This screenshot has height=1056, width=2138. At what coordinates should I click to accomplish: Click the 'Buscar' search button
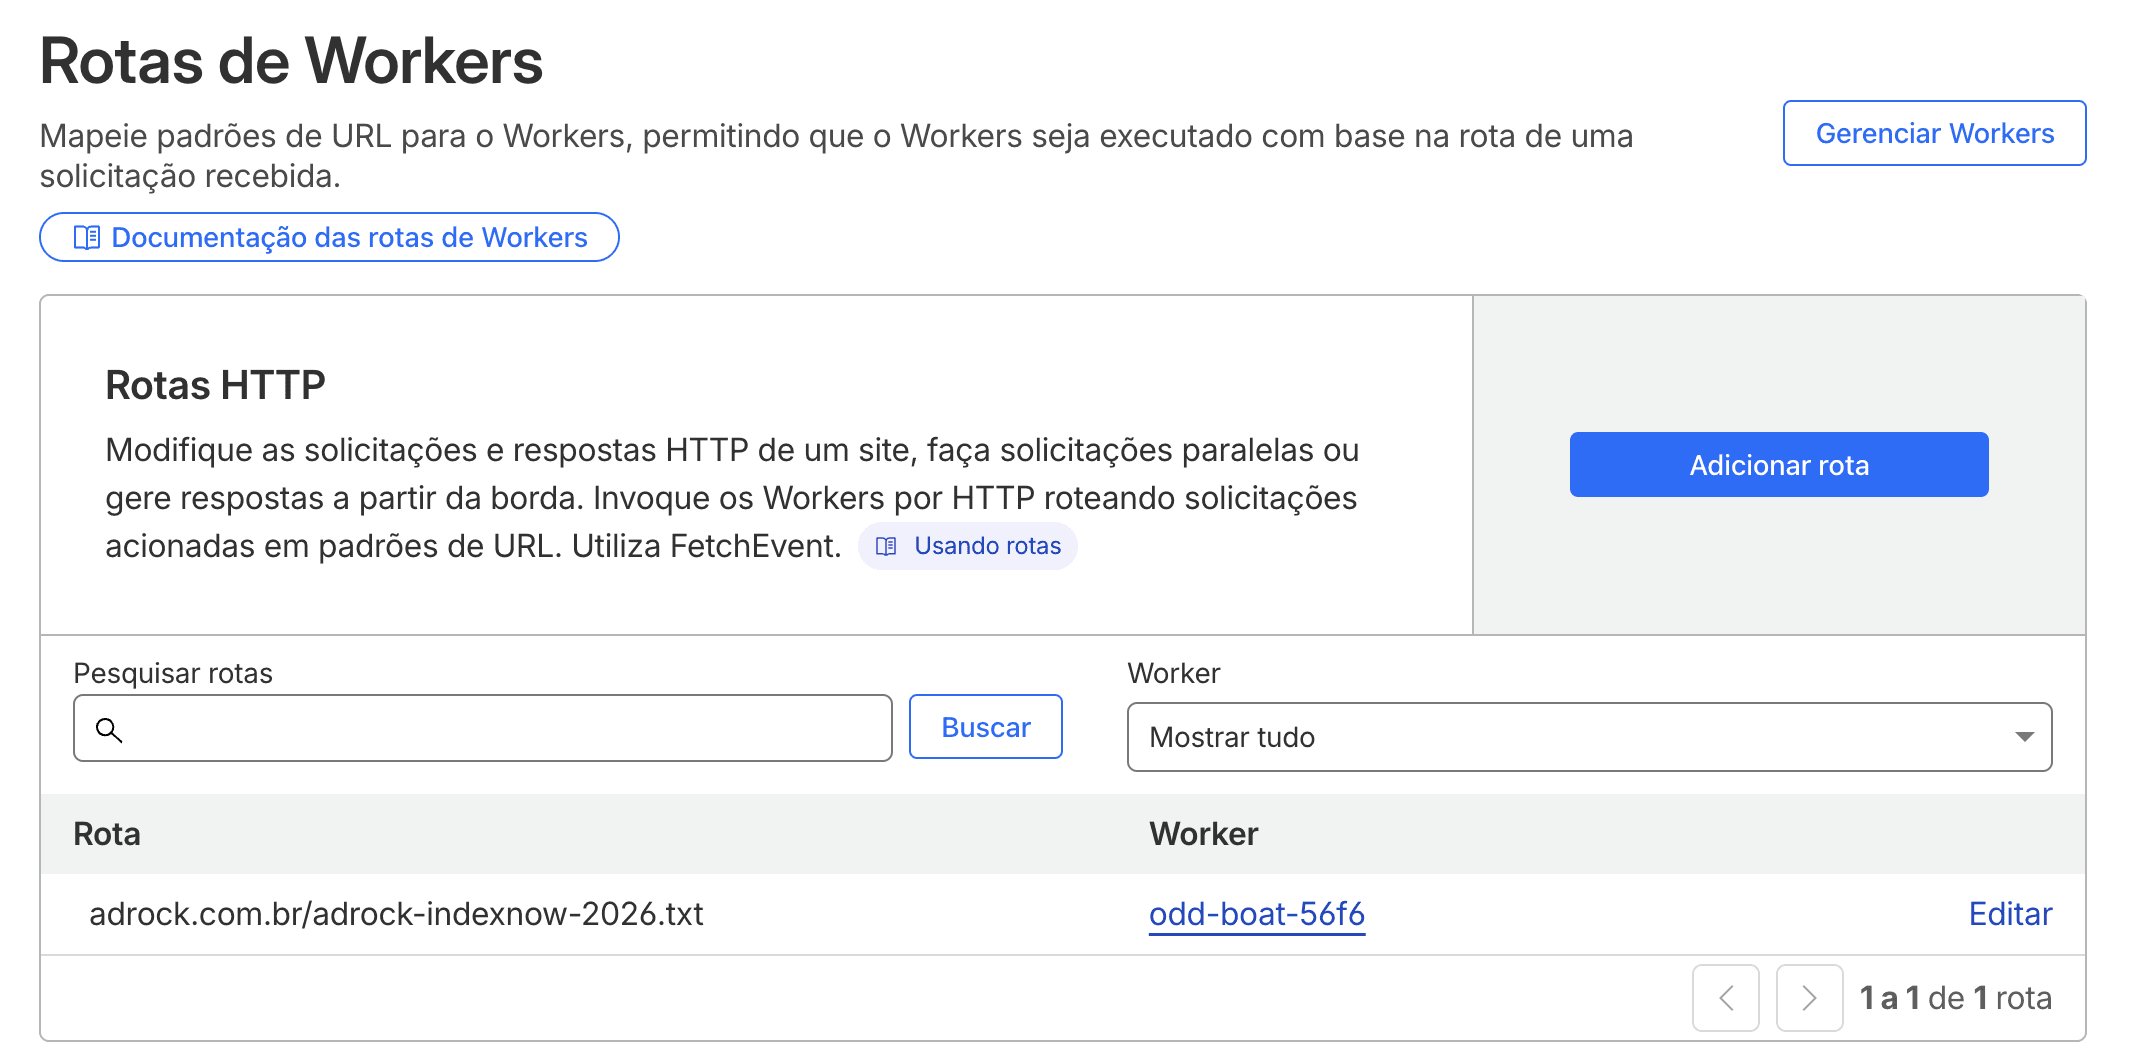coord(985,727)
